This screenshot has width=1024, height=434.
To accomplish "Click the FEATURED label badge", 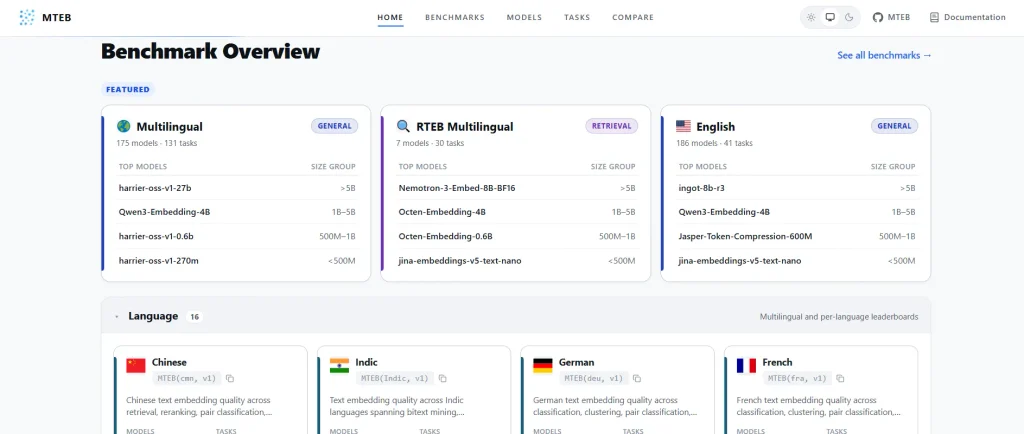I will 128,89.
